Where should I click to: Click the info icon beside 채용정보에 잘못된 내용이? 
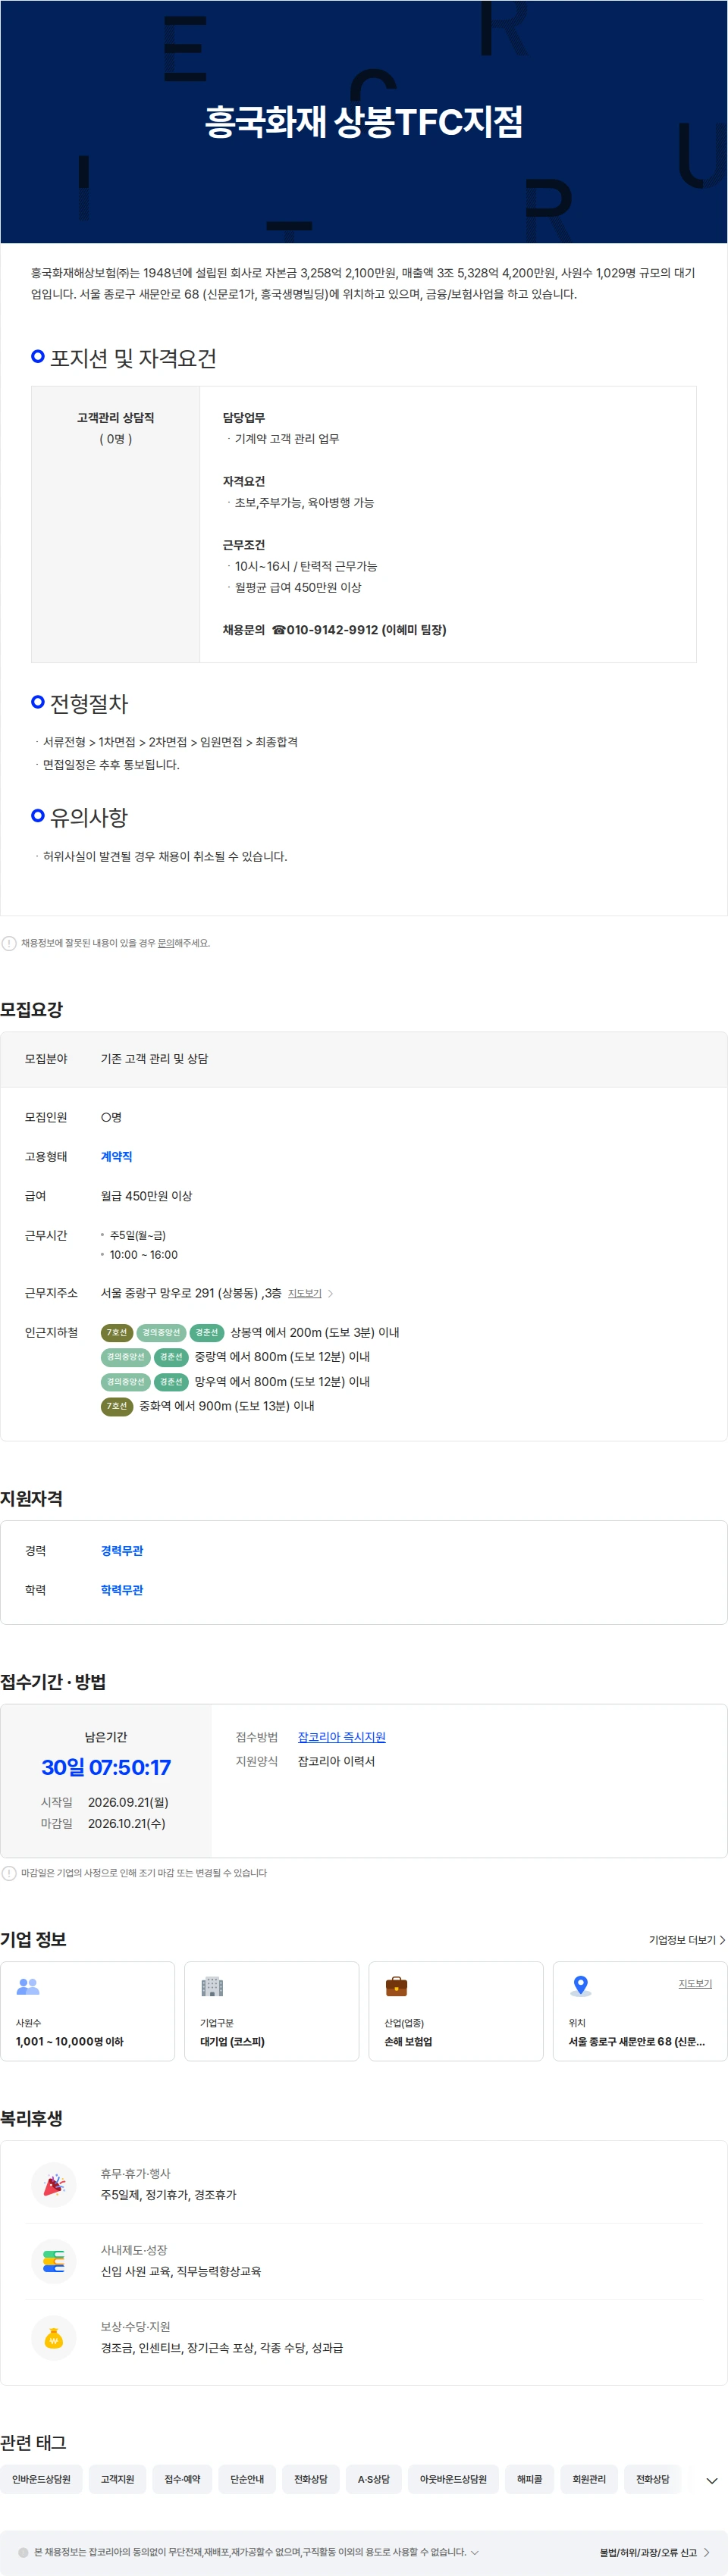[9, 943]
